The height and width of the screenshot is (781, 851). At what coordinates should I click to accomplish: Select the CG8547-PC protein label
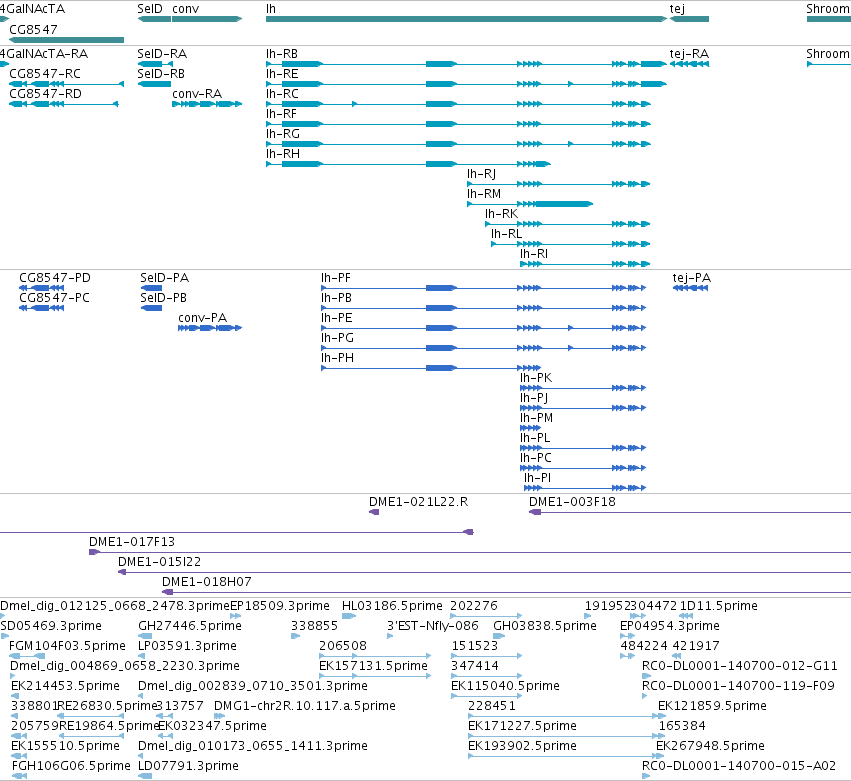point(54,298)
